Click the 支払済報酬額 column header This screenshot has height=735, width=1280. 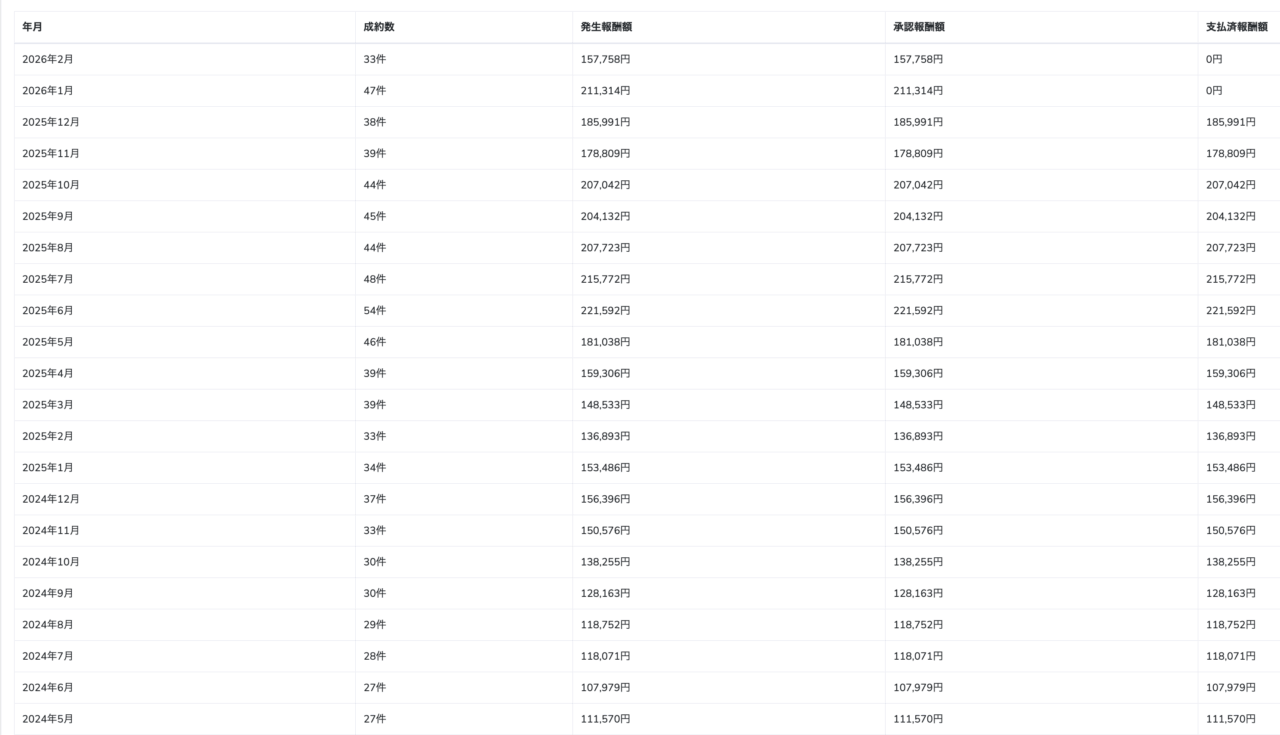click(x=1237, y=27)
